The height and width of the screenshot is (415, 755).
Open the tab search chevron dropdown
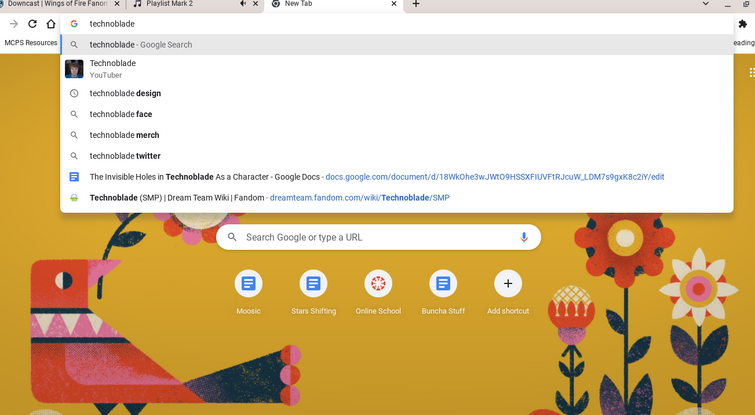coord(705,3)
